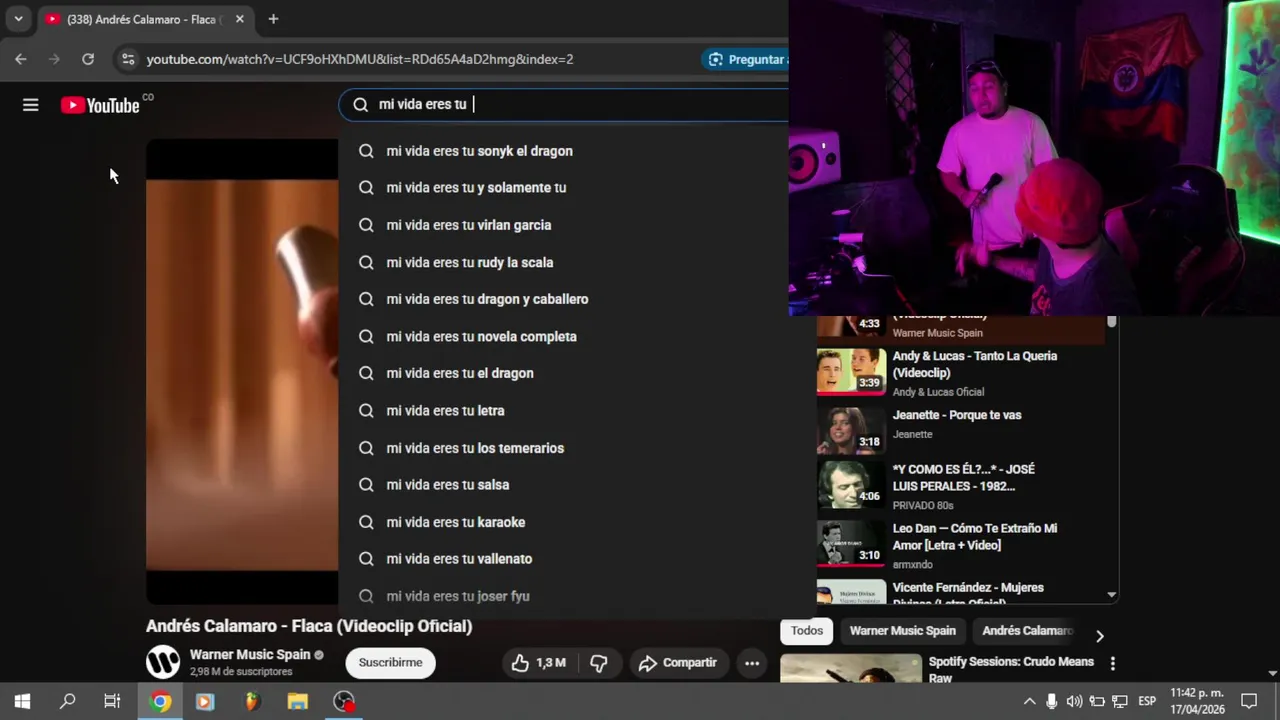Open Windows taskbar search
Image resolution: width=1280 pixels, height=720 pixels.
pyautogui.click(x=67, y=701)
